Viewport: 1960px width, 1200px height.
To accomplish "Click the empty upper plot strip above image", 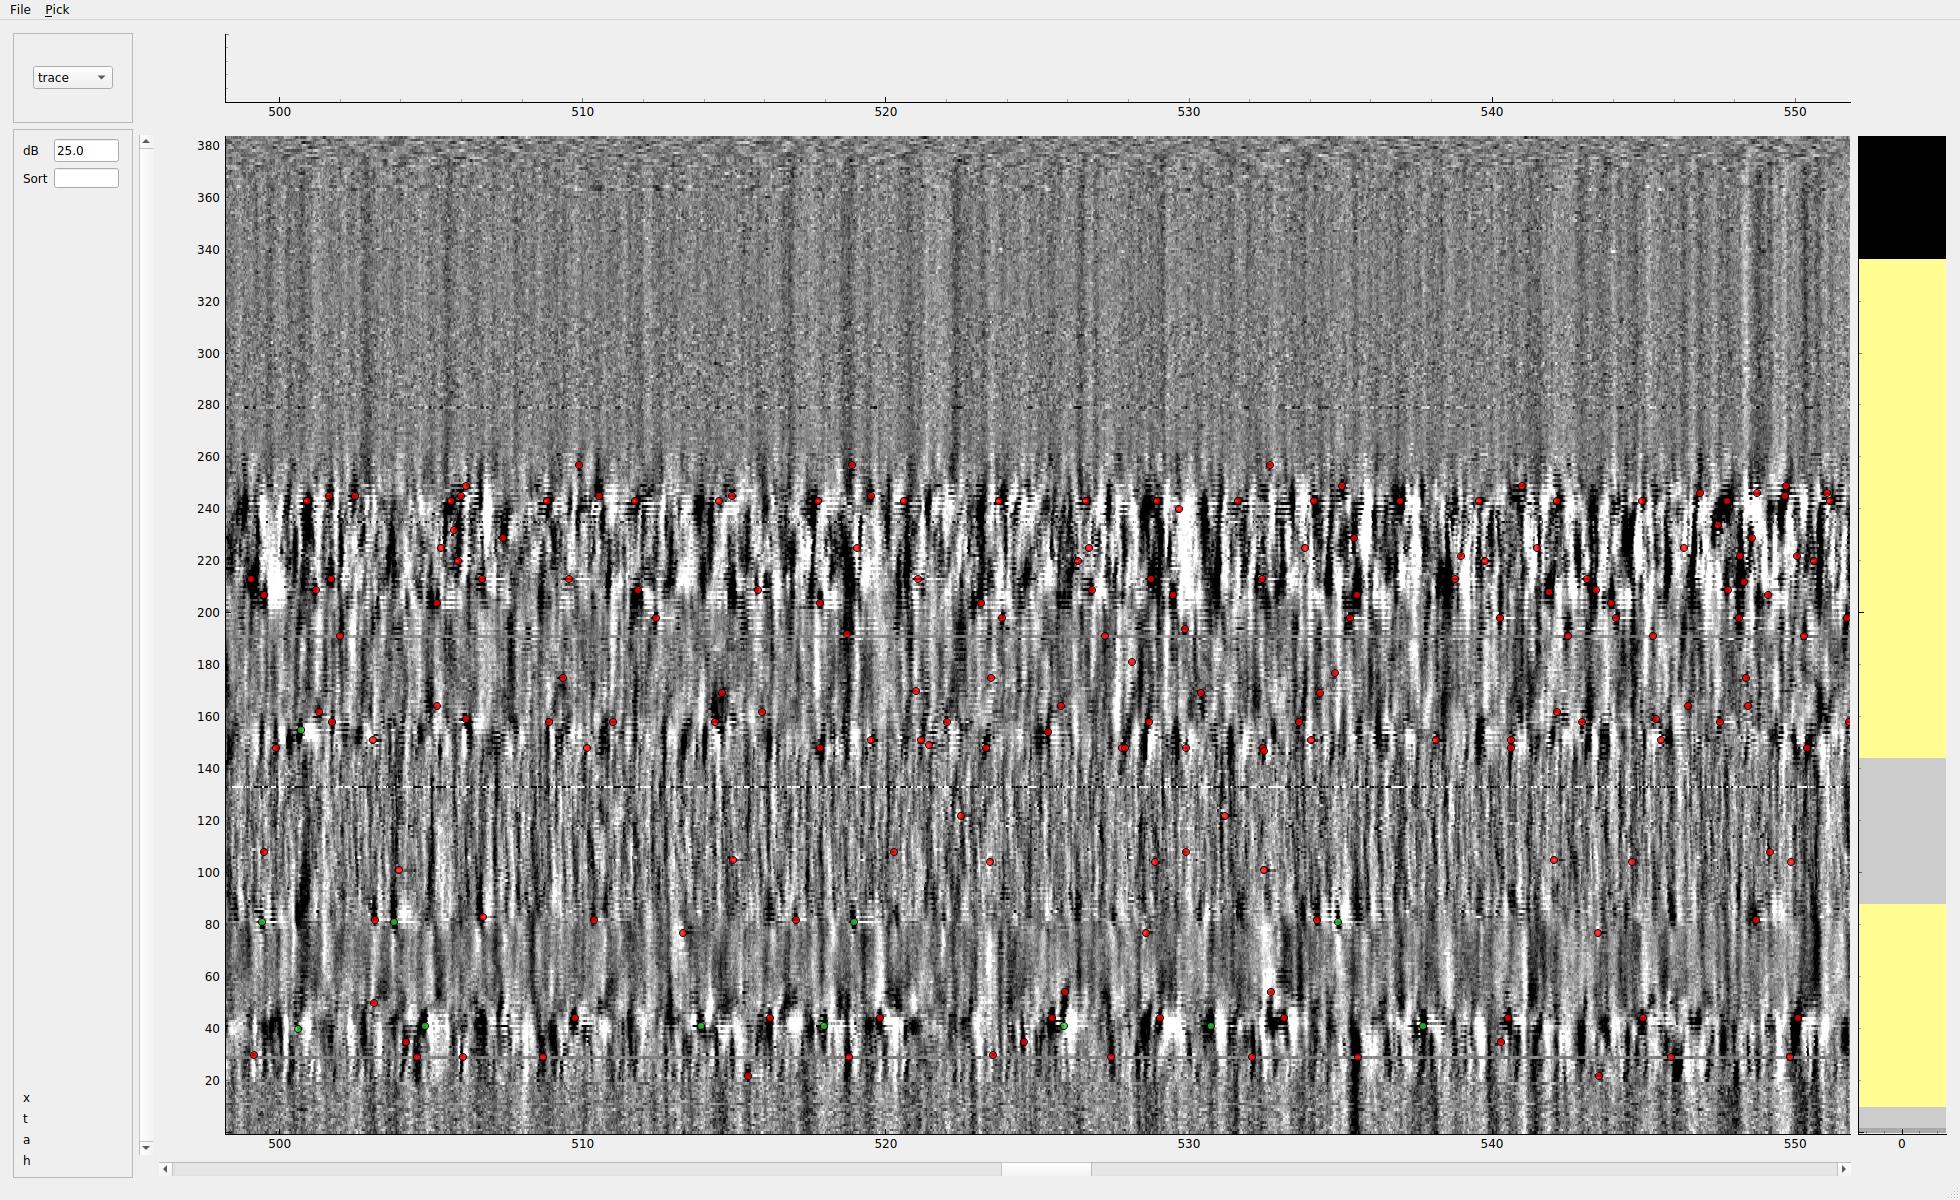I will pyautogui.click(x=1037, y=67).
